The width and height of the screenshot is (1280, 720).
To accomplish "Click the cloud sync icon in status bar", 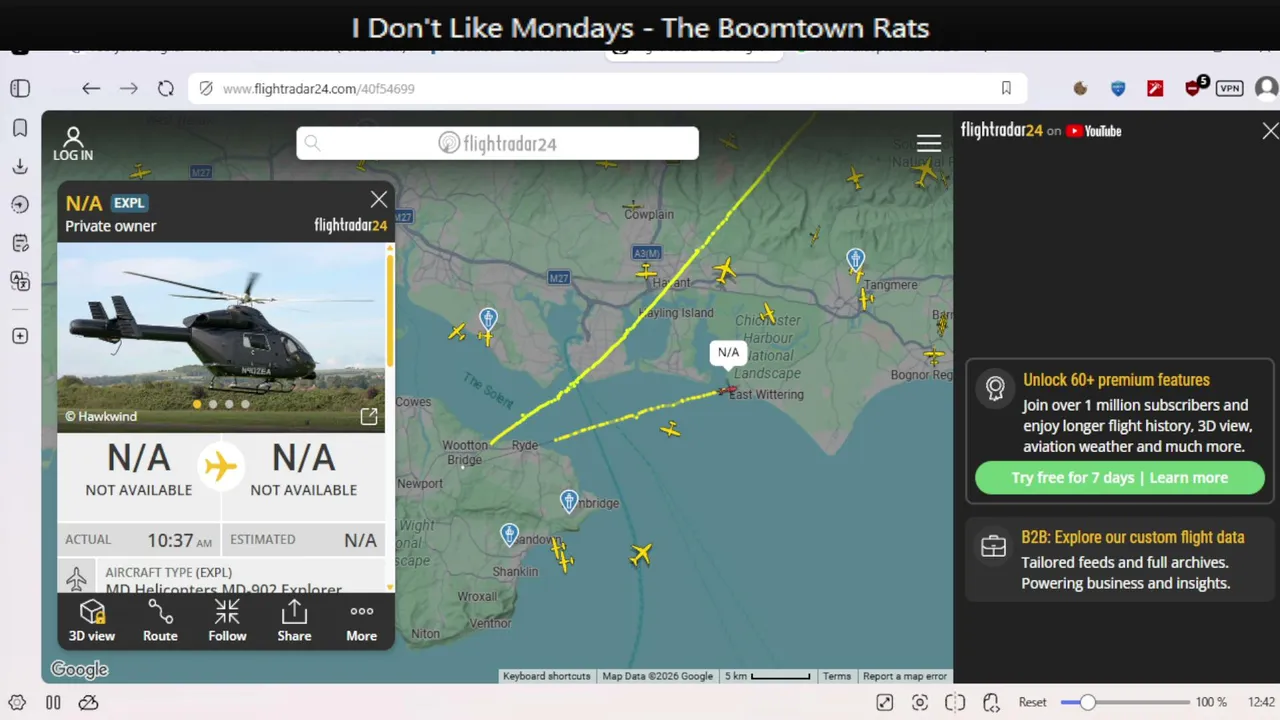I will tap(89, 702).
